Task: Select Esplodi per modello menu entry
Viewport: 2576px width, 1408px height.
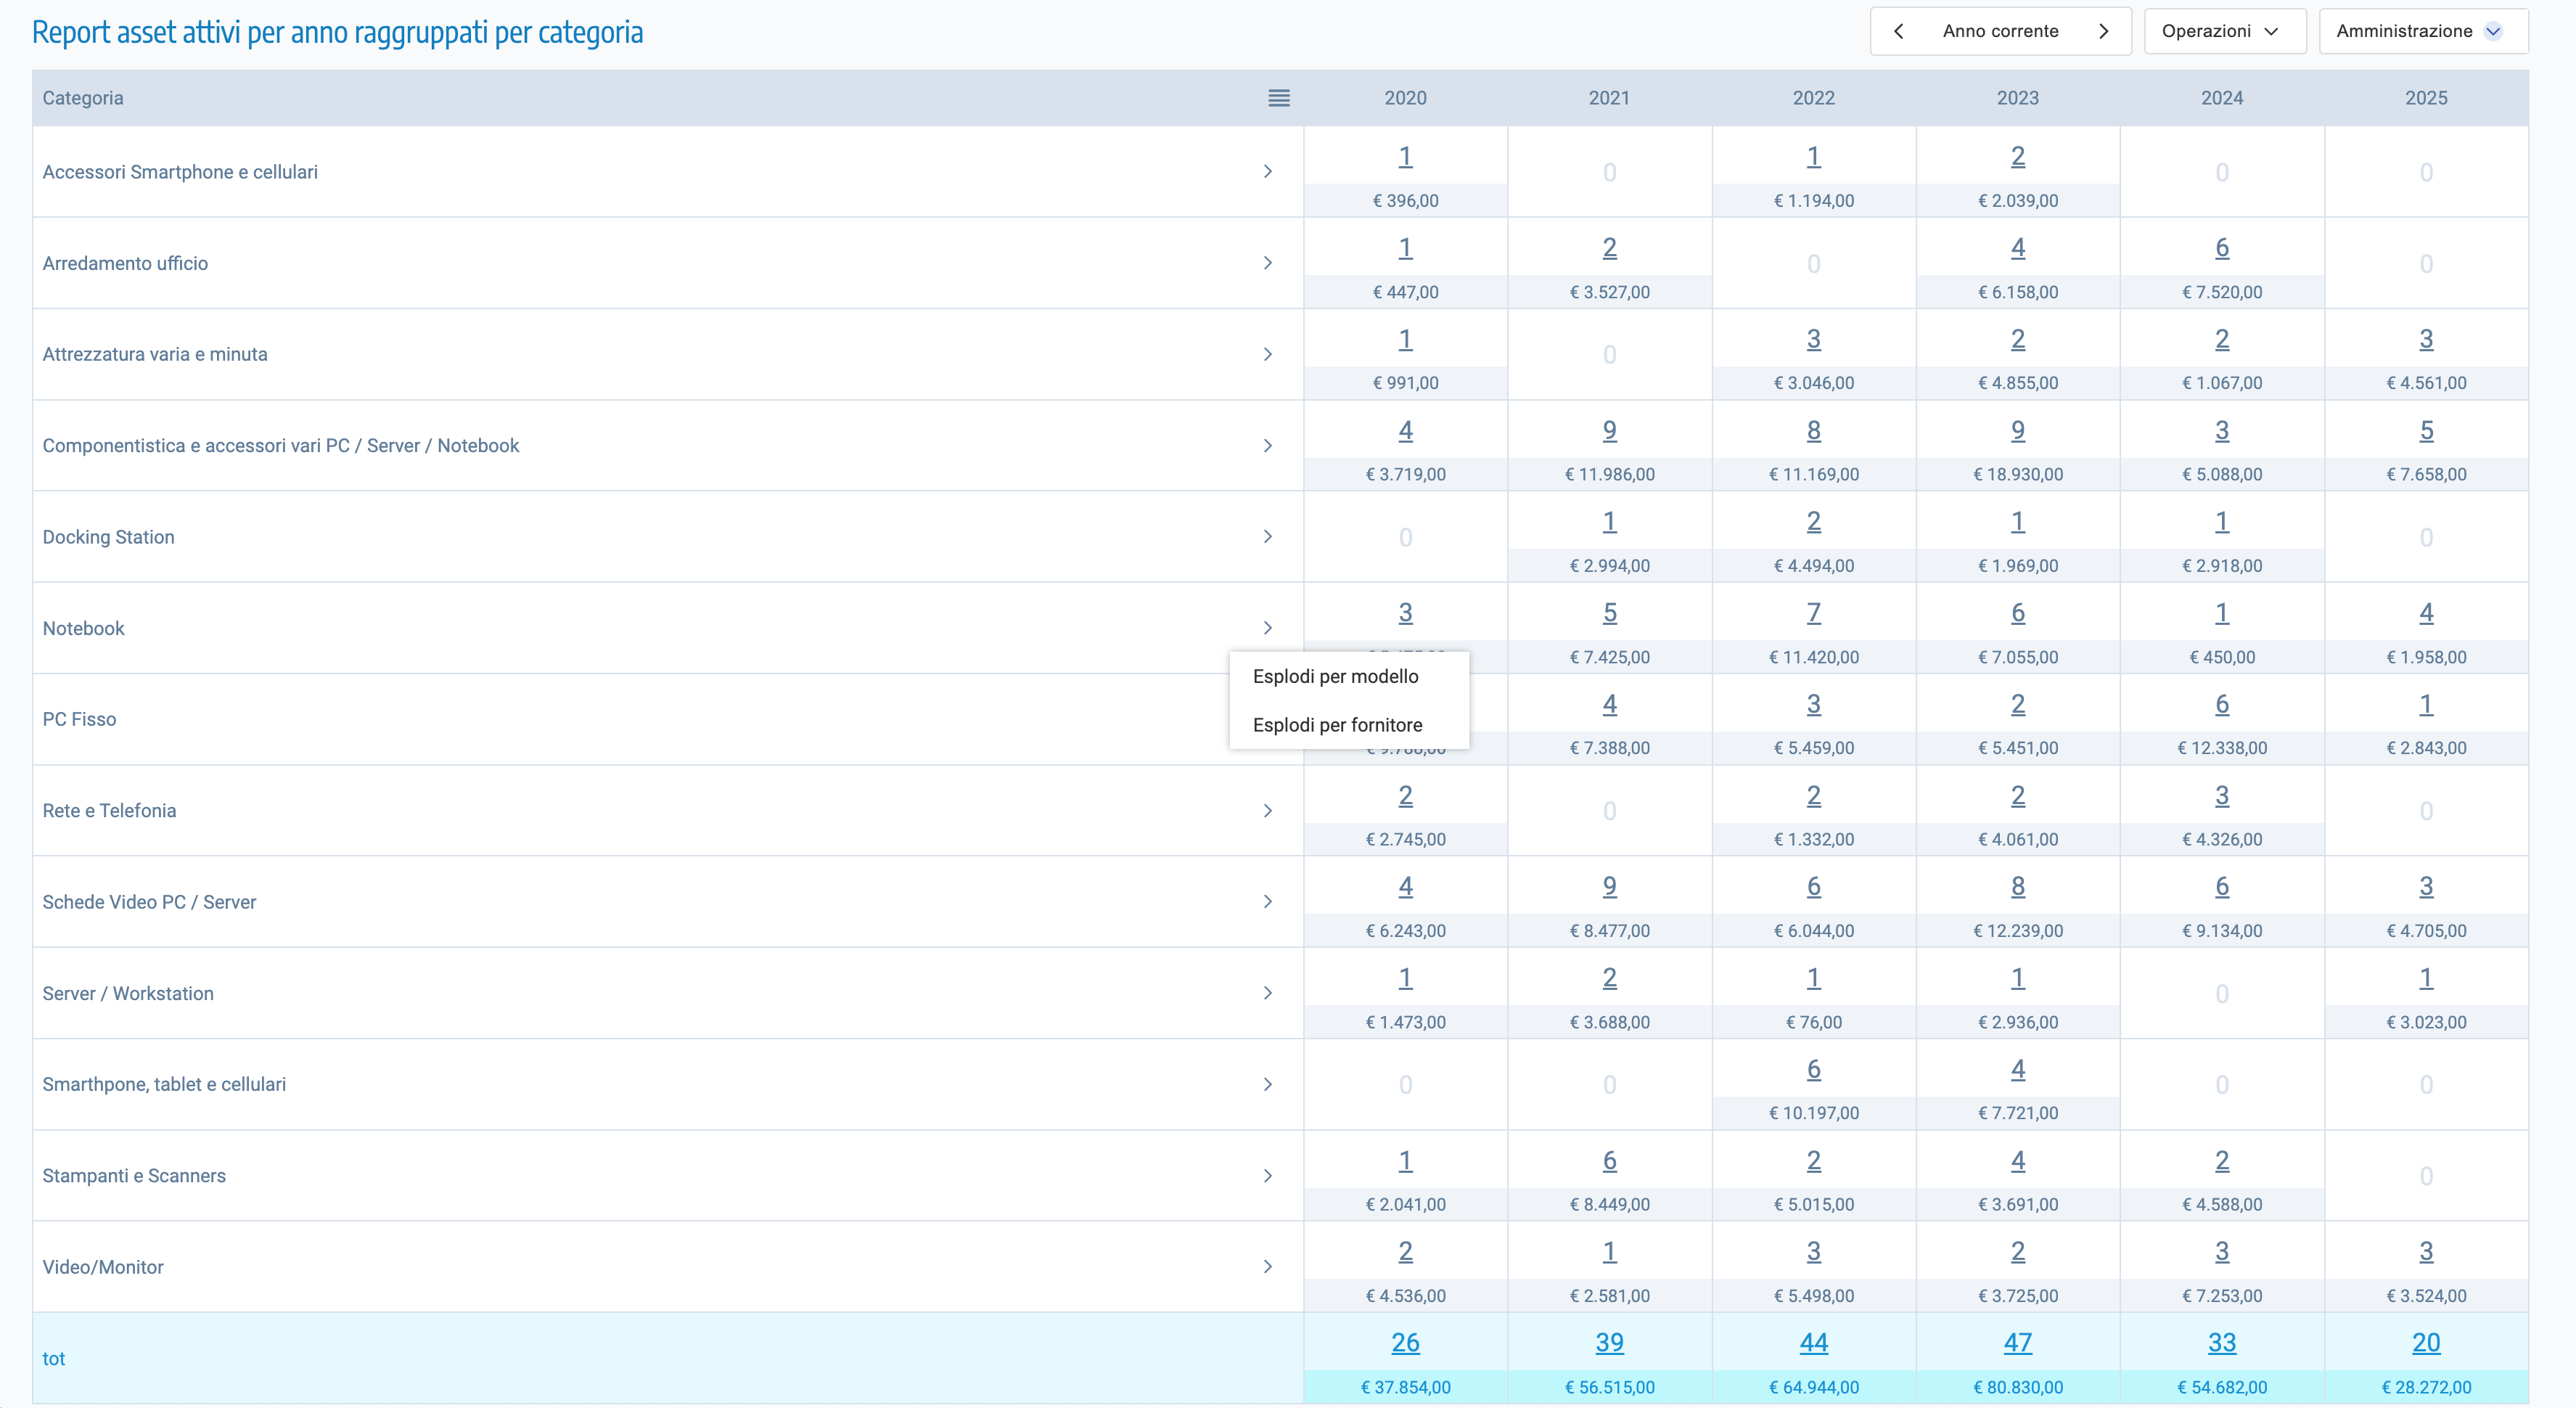Action: (1335, 677)
